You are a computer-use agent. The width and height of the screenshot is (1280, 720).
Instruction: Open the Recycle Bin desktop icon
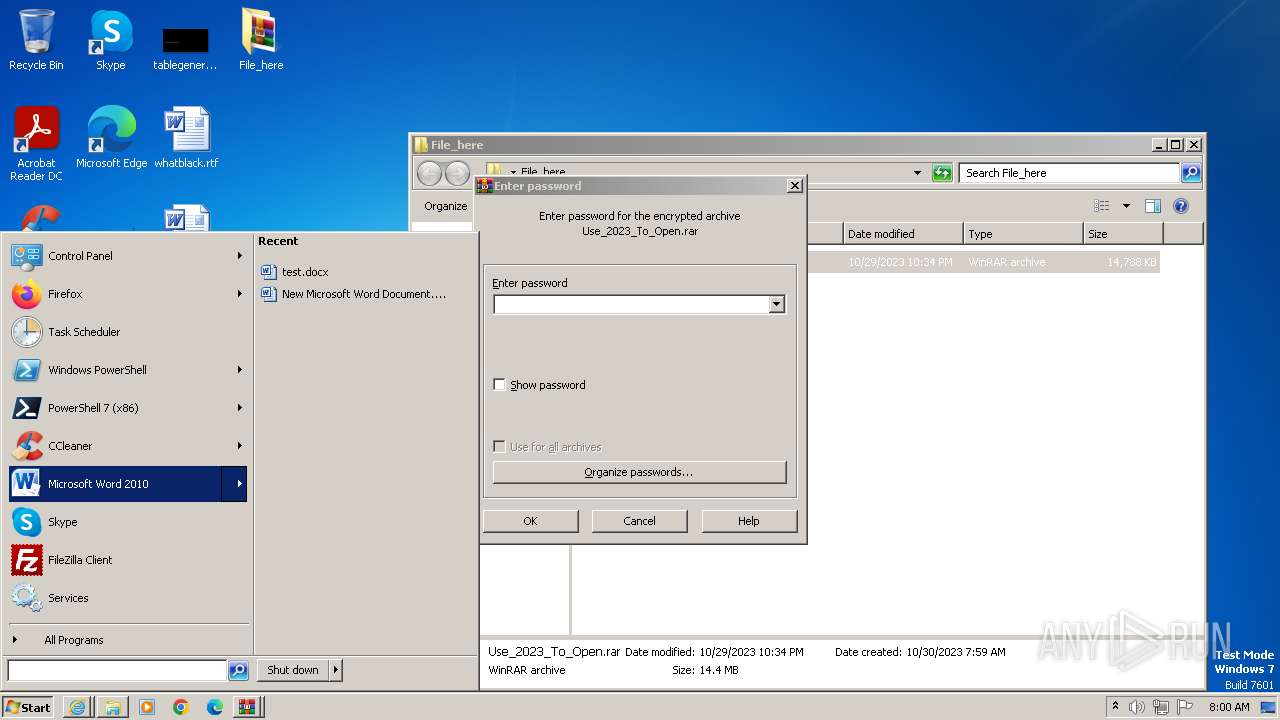[x=36, y=40]
